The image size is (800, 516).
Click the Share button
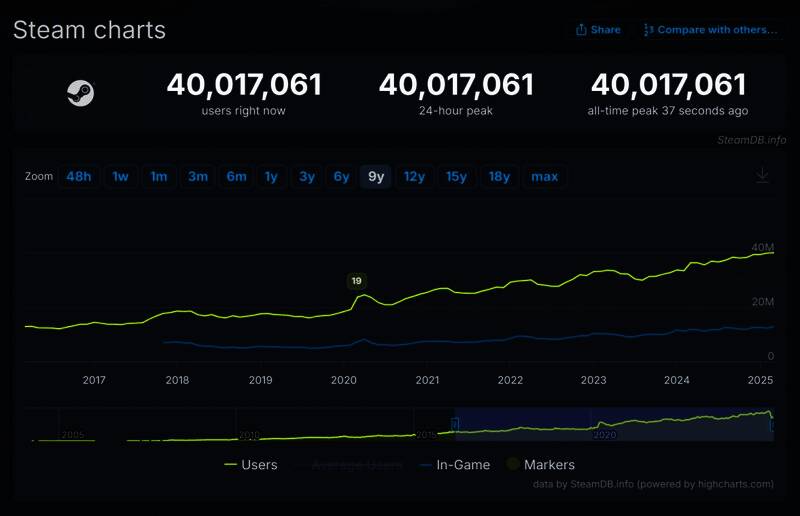point(598,30)
